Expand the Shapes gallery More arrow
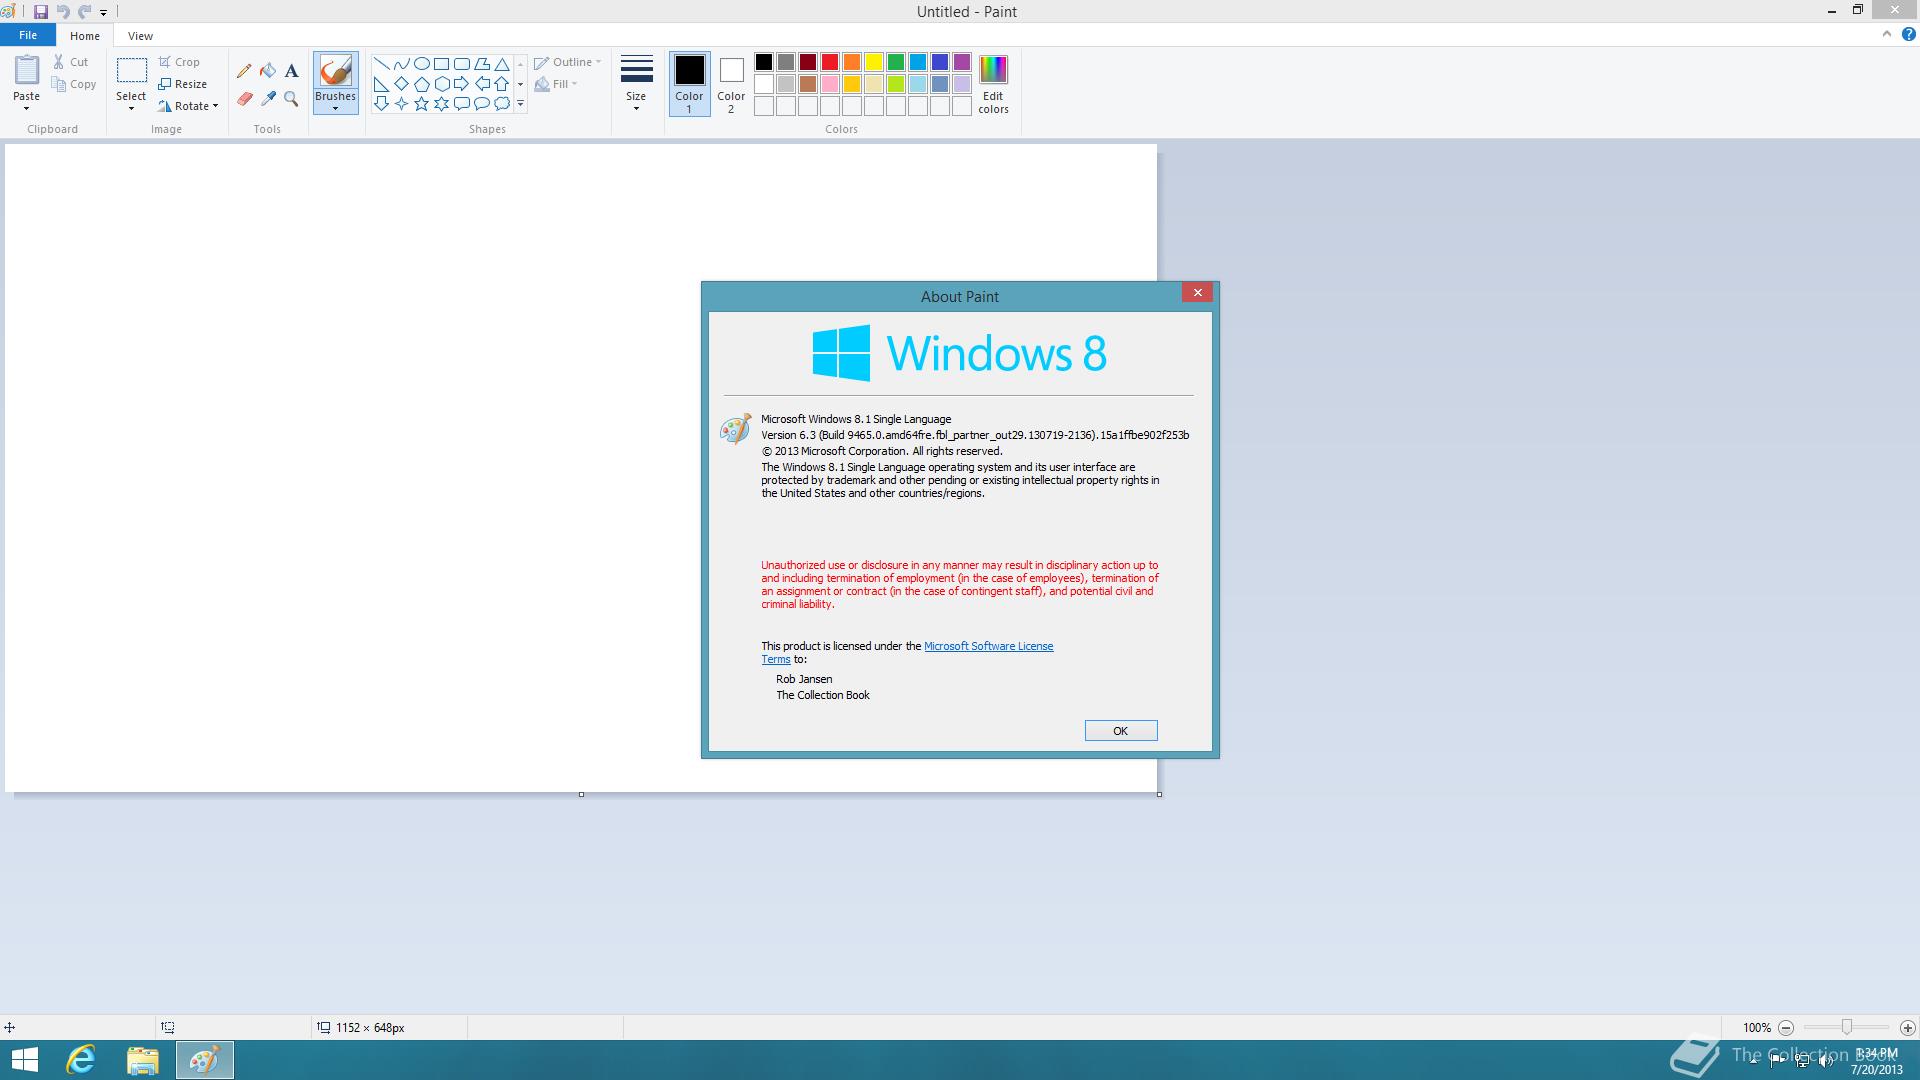Image resolution: width=1920 pixels, height=1080 pixels. point(520,104)
